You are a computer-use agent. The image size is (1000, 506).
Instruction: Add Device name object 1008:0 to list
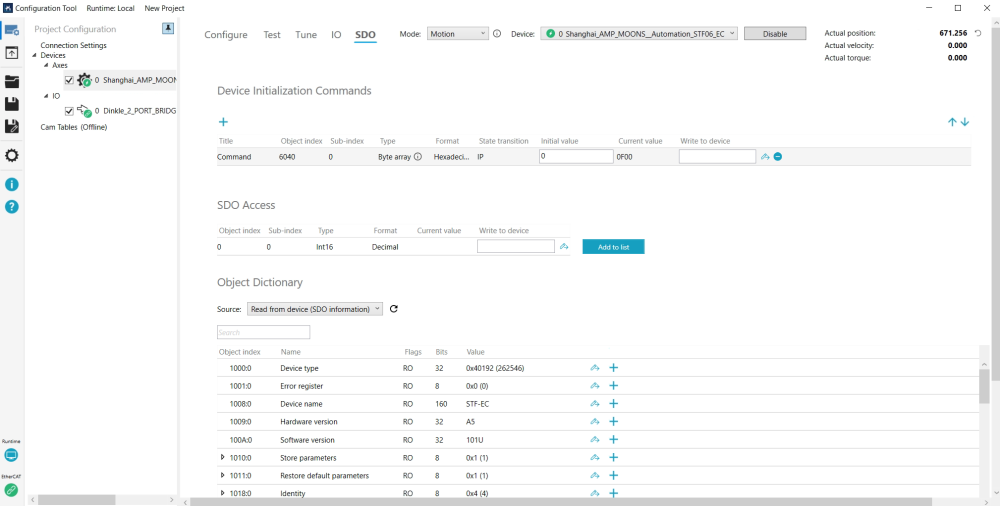point(614,404)
